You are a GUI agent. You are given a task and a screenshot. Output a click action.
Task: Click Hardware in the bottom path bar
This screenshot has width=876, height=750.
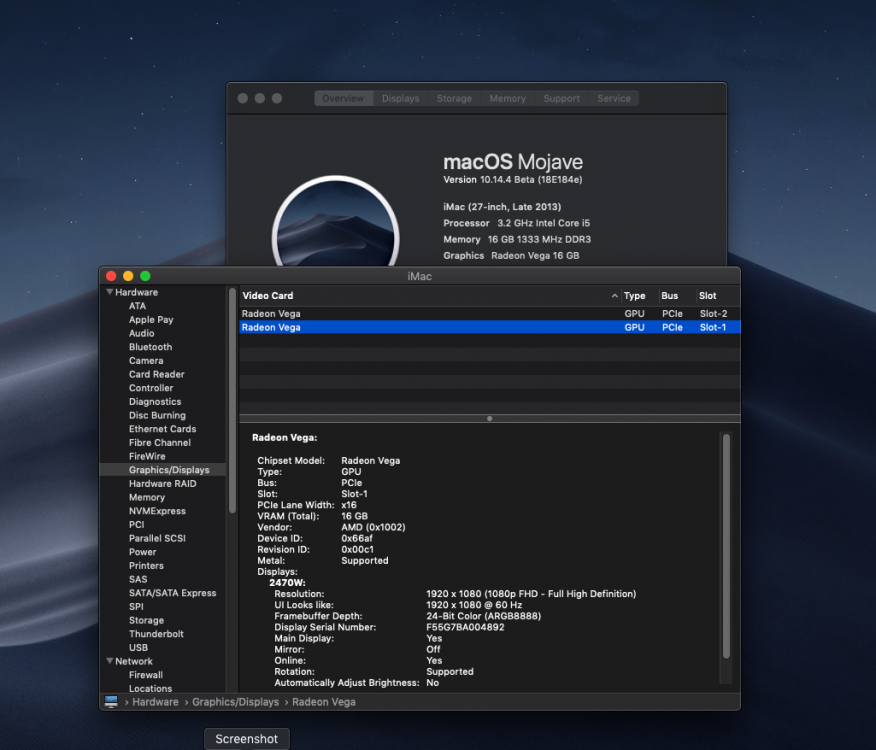[x=155, y=702]
